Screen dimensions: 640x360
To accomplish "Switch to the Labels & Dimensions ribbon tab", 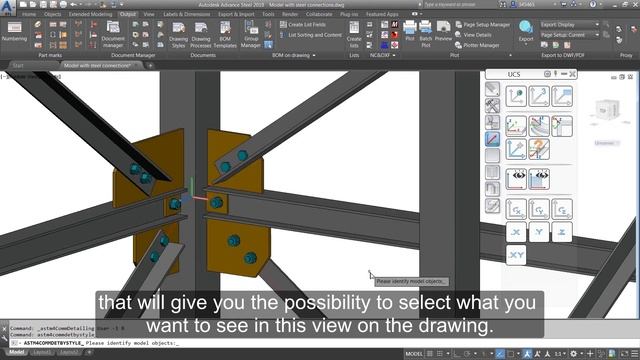I will 187,14.
